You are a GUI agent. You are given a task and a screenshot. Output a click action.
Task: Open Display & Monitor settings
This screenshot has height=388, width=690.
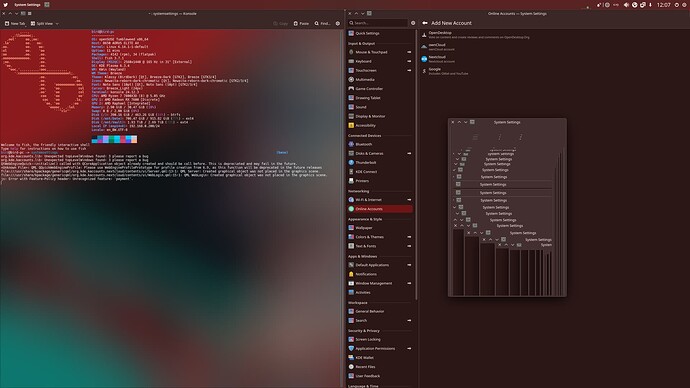coord(380,116)
